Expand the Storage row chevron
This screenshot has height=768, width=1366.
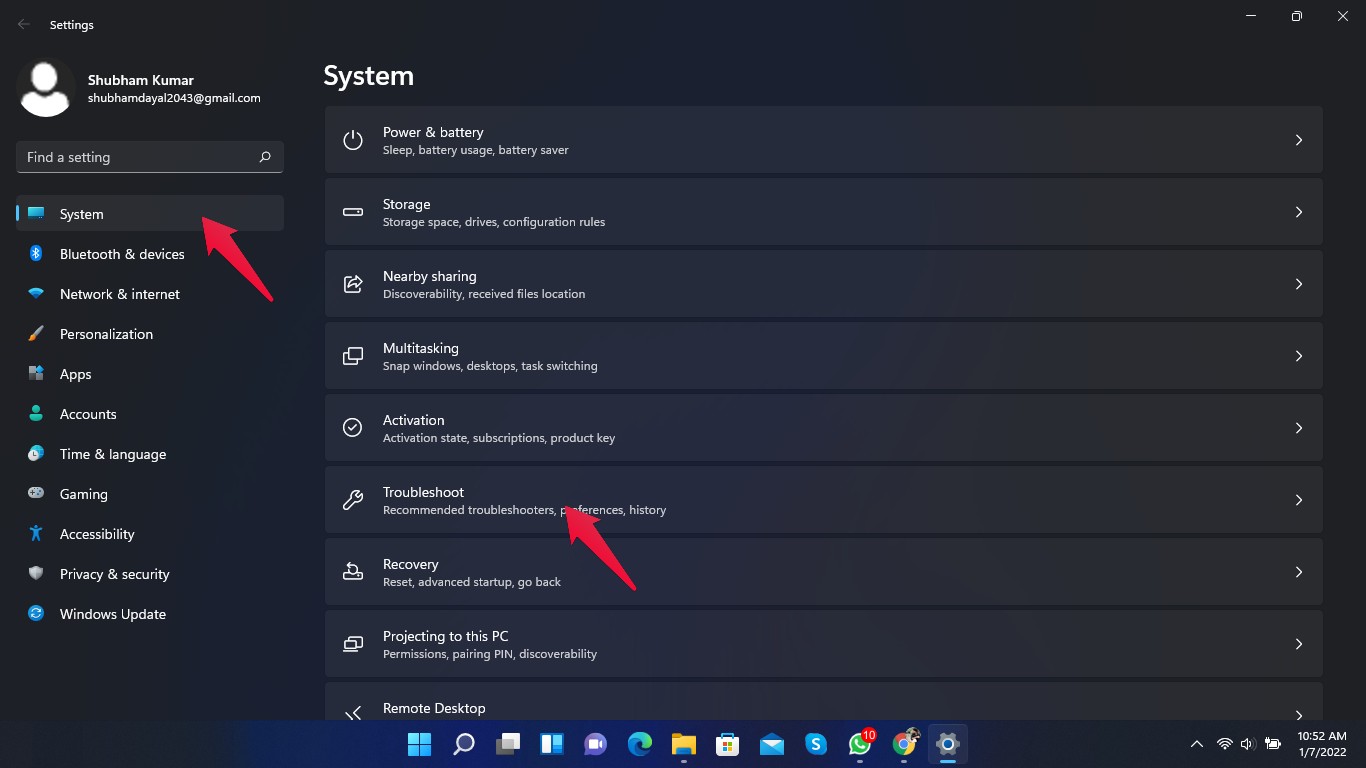click(1299, 212)
